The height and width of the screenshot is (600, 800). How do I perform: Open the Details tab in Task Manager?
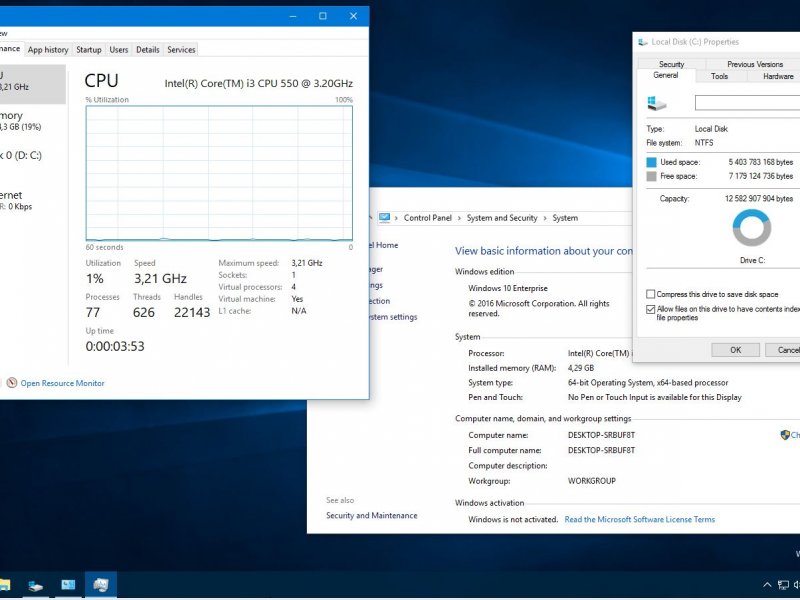point(148,49)
